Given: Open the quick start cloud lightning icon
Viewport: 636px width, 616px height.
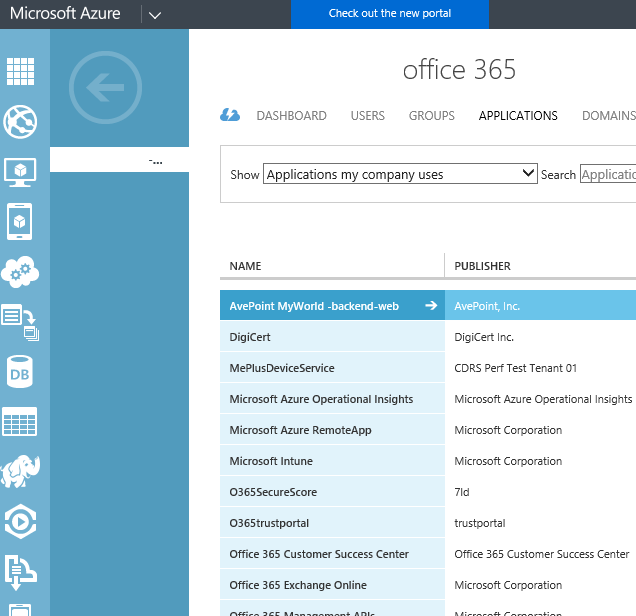Looking at the screenshot, I should pos(230,116).
